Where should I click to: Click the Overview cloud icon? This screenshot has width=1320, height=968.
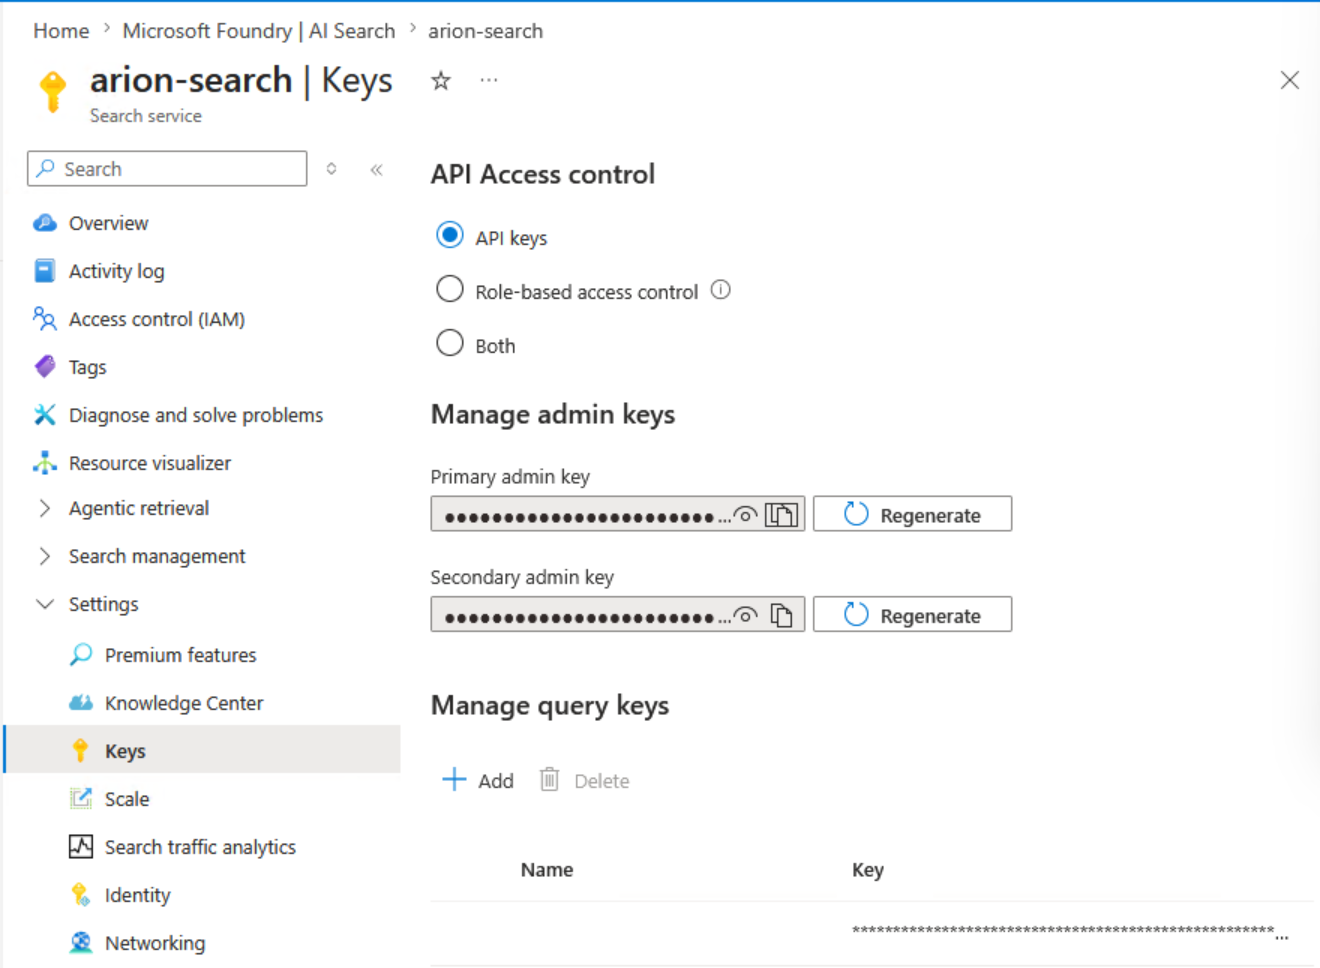tap(45, 223)
